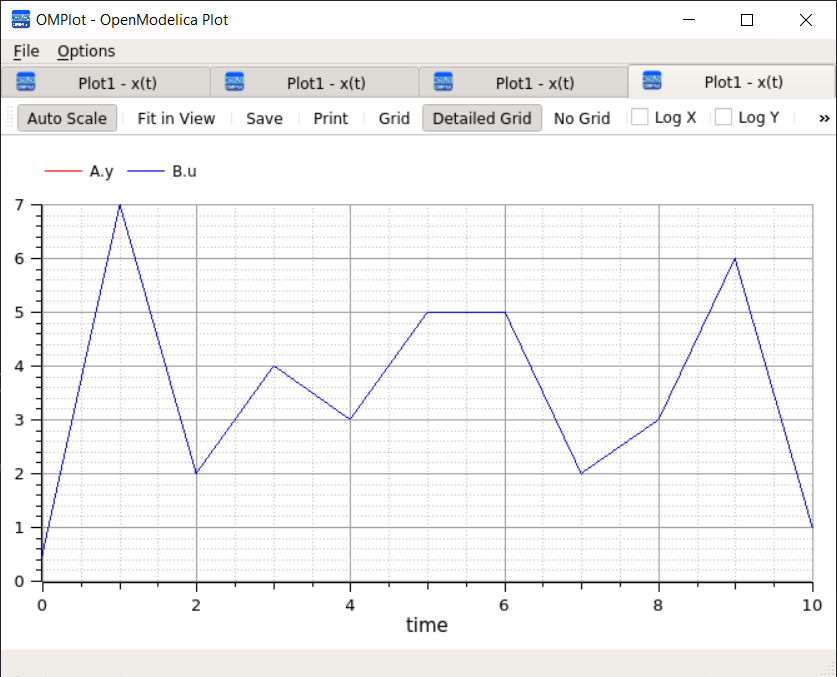The height and width of the screenshot is (677, 837).
Task: Click the OMPlot icon on the first Plot1 tab
Action: point(25,82)
